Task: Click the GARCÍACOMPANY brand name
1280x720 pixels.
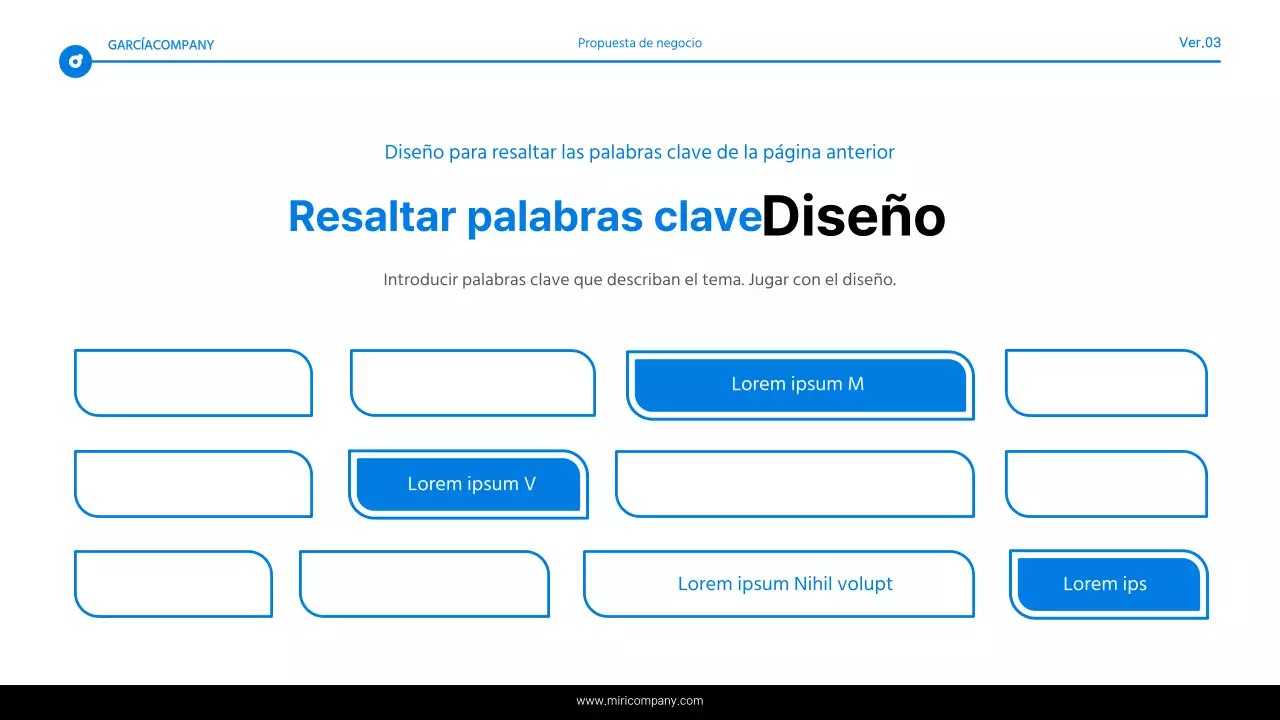Action: point(161,45)
